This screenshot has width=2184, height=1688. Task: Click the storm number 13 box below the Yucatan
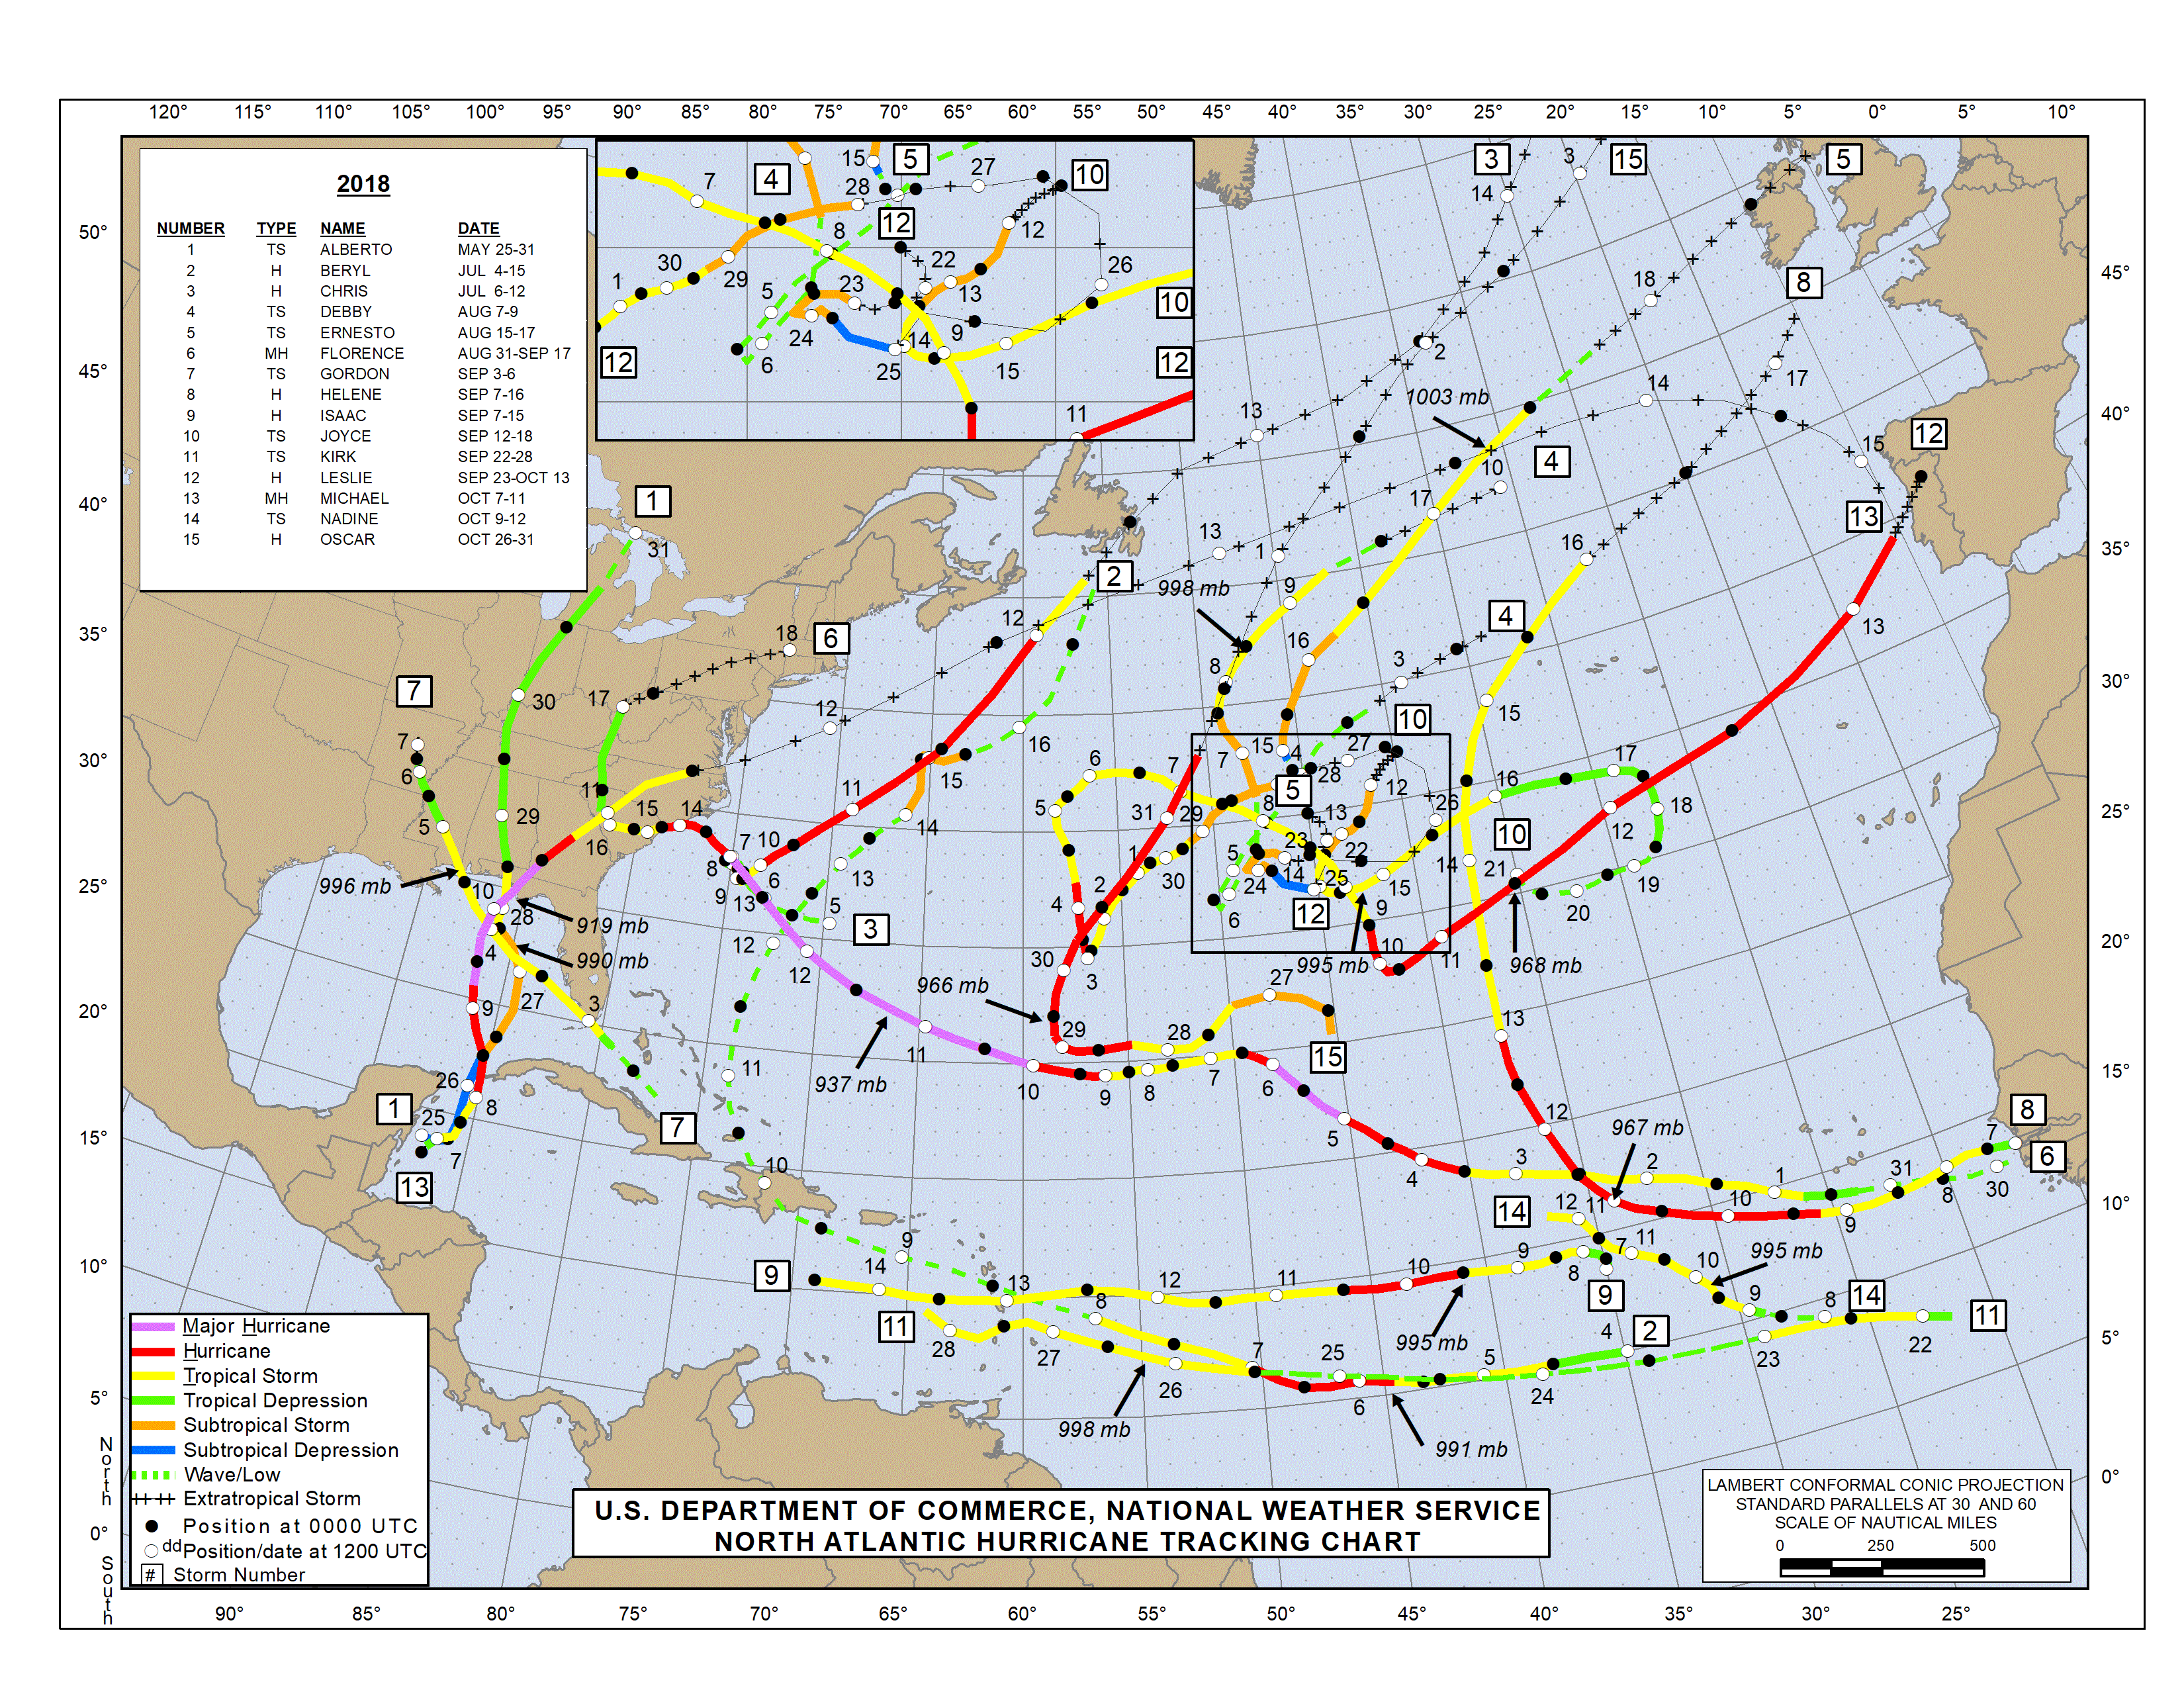[414, 1188]
